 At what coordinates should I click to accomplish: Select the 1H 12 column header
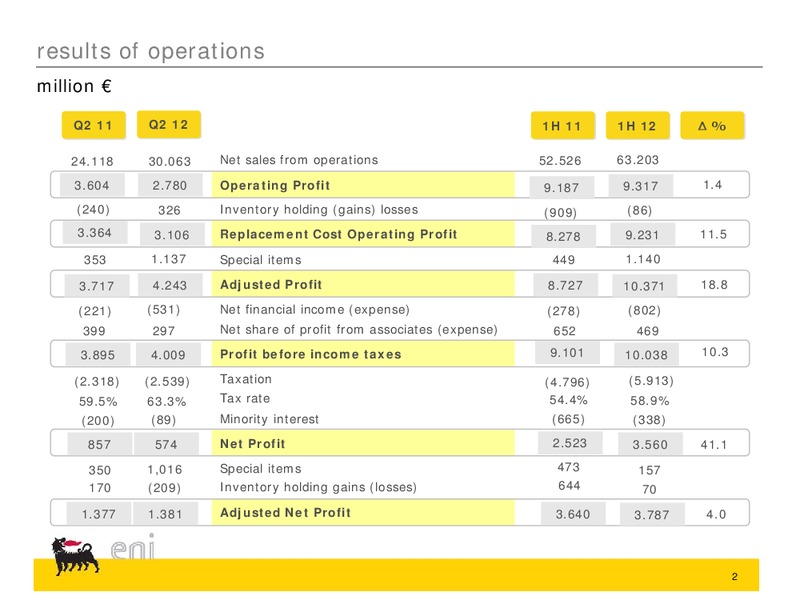point(637,126)
